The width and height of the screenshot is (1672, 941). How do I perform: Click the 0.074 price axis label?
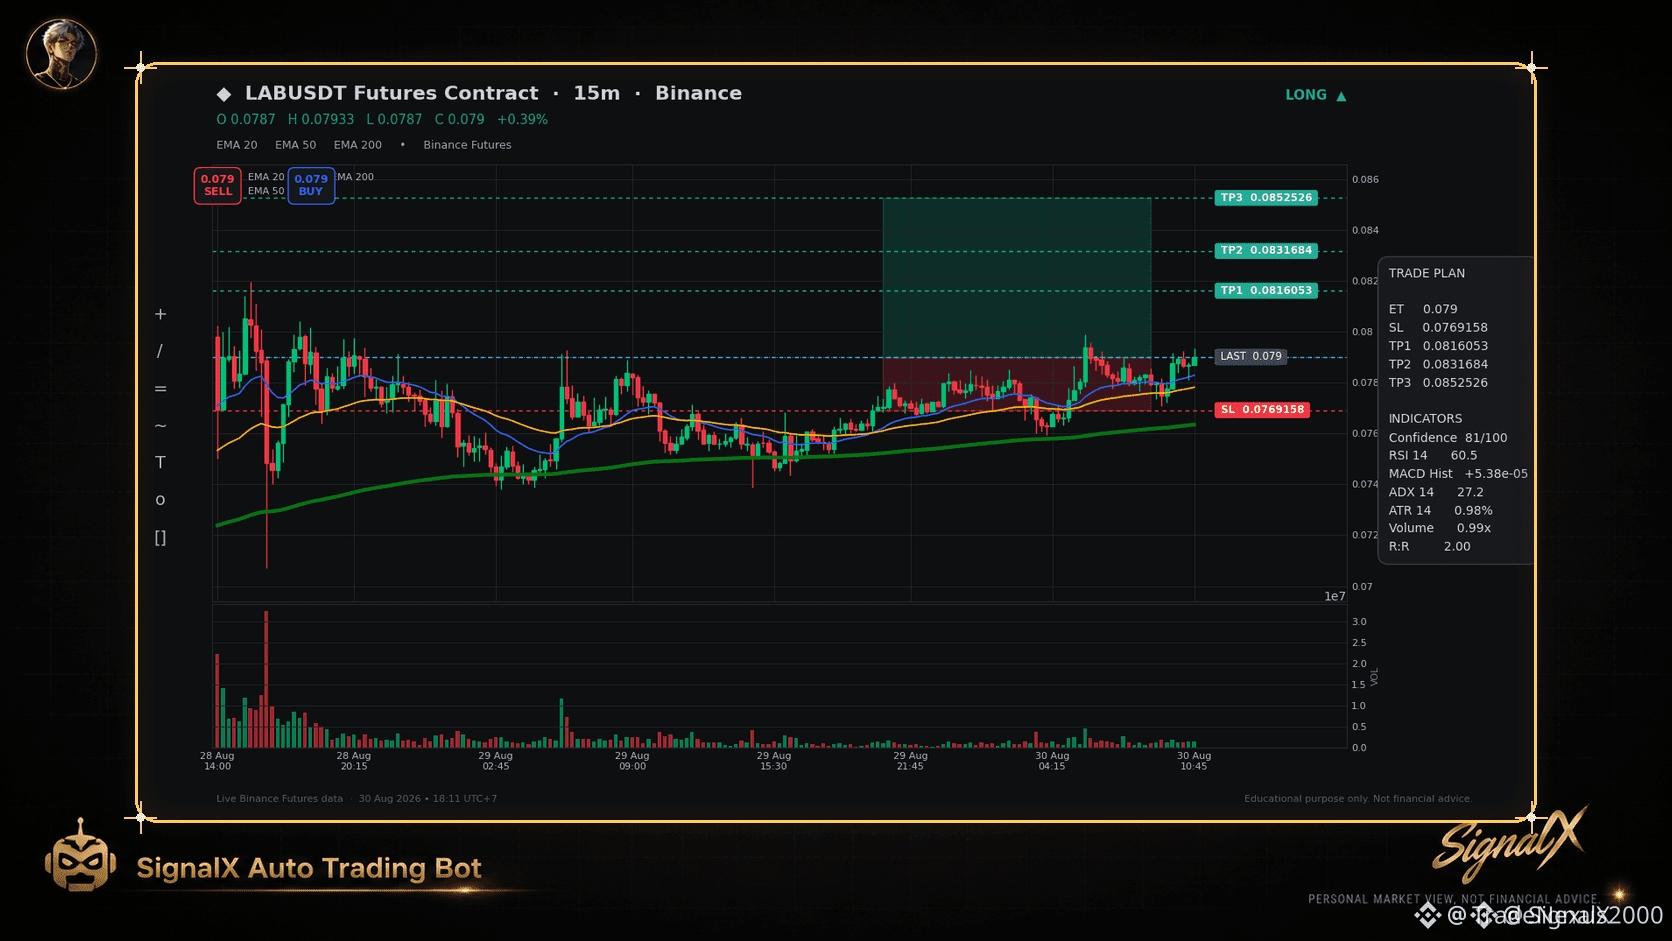pos(1365,484)
